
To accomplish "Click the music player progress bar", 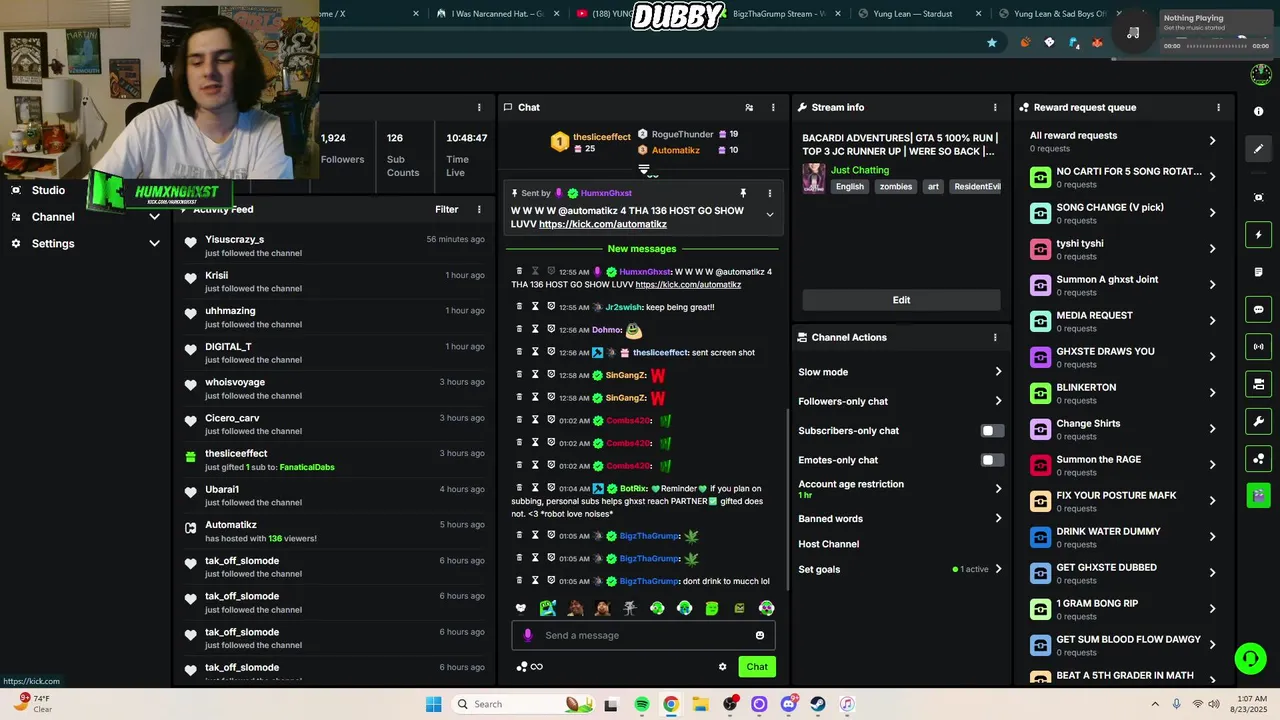I will (x=1217, y=46).
